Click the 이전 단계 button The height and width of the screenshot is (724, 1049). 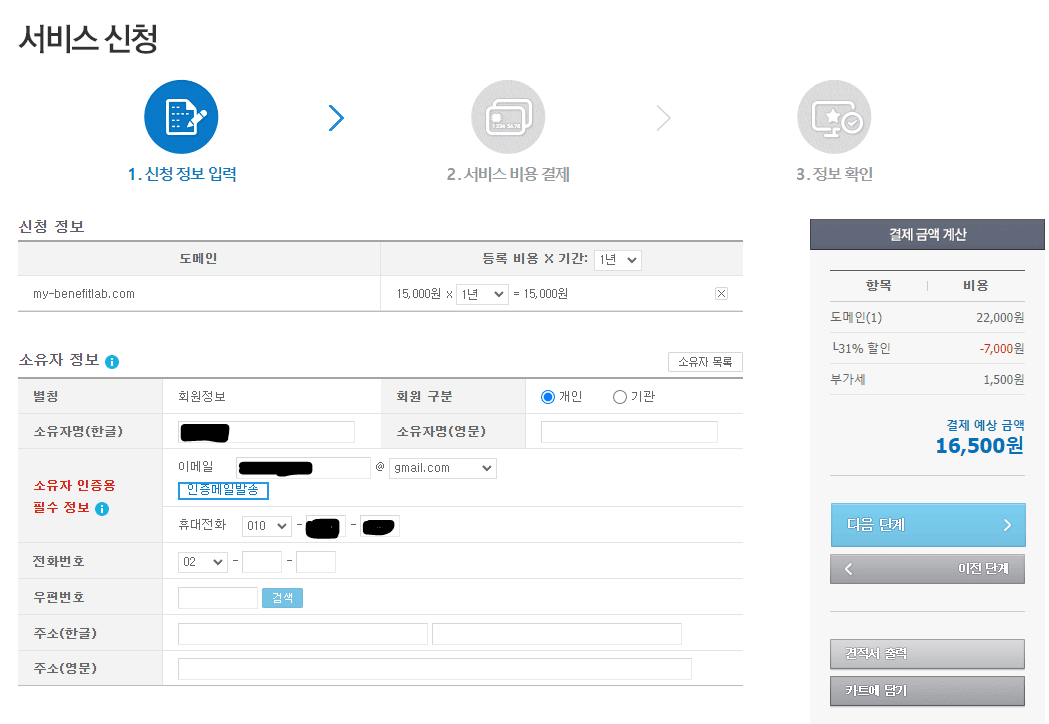(927, 567)
